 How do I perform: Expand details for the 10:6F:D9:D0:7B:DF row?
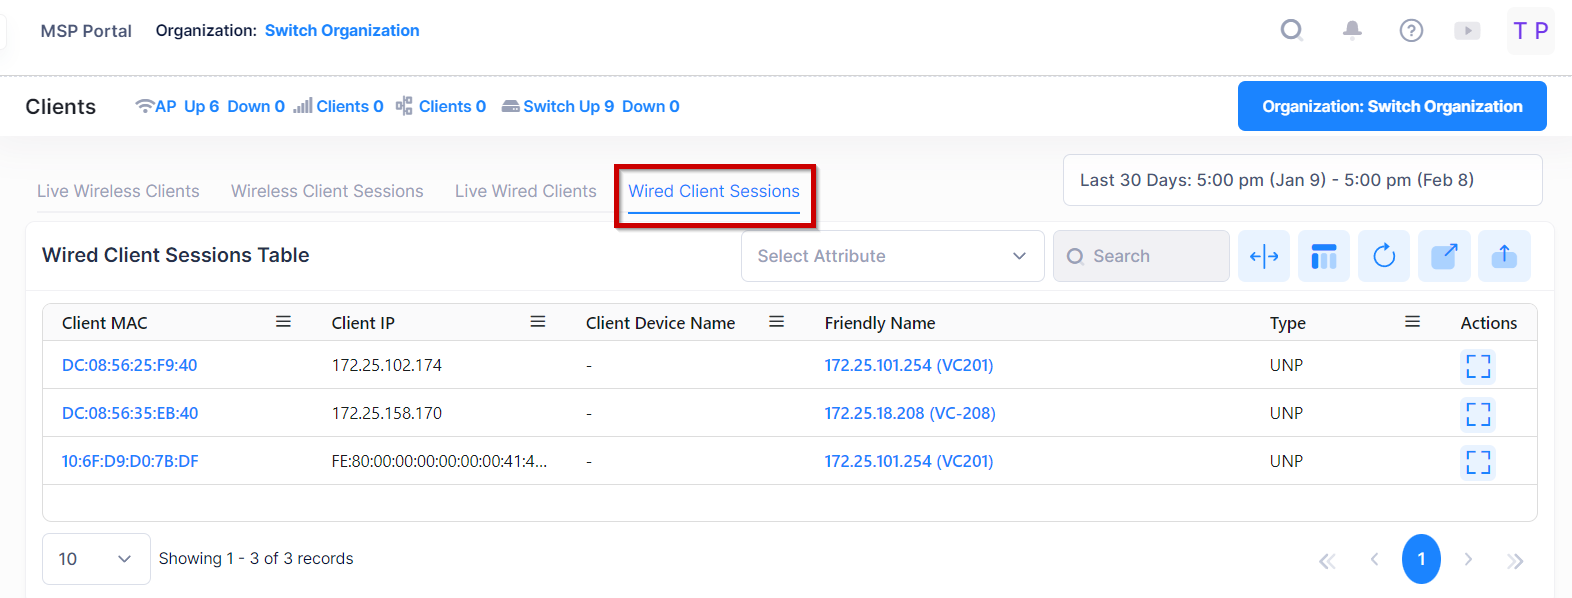point(1478,462)
